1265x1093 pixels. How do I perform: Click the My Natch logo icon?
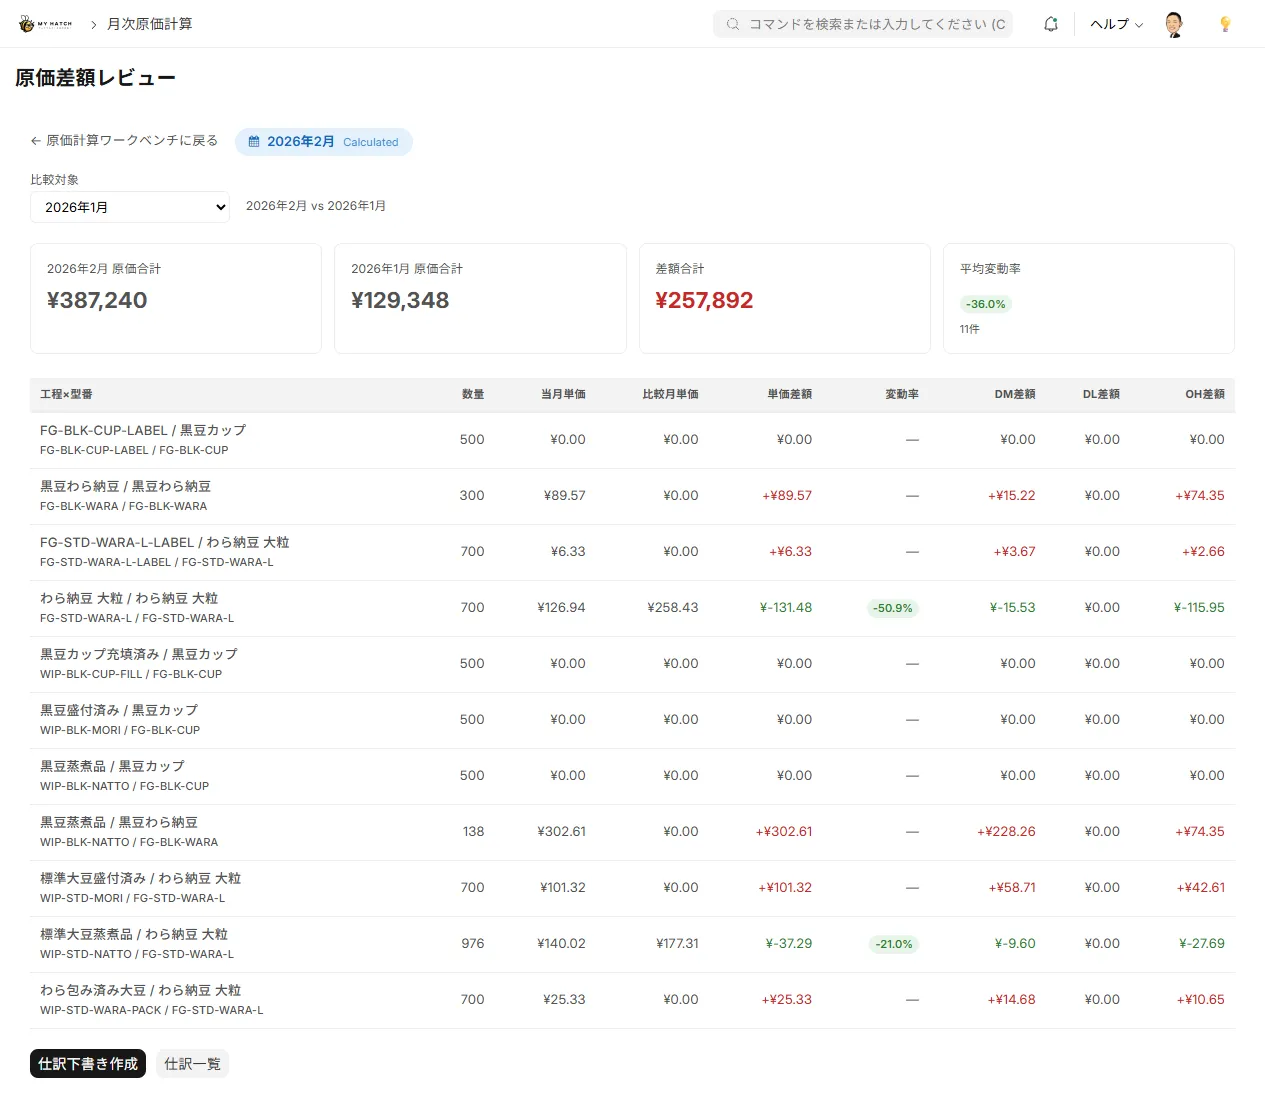27,24
